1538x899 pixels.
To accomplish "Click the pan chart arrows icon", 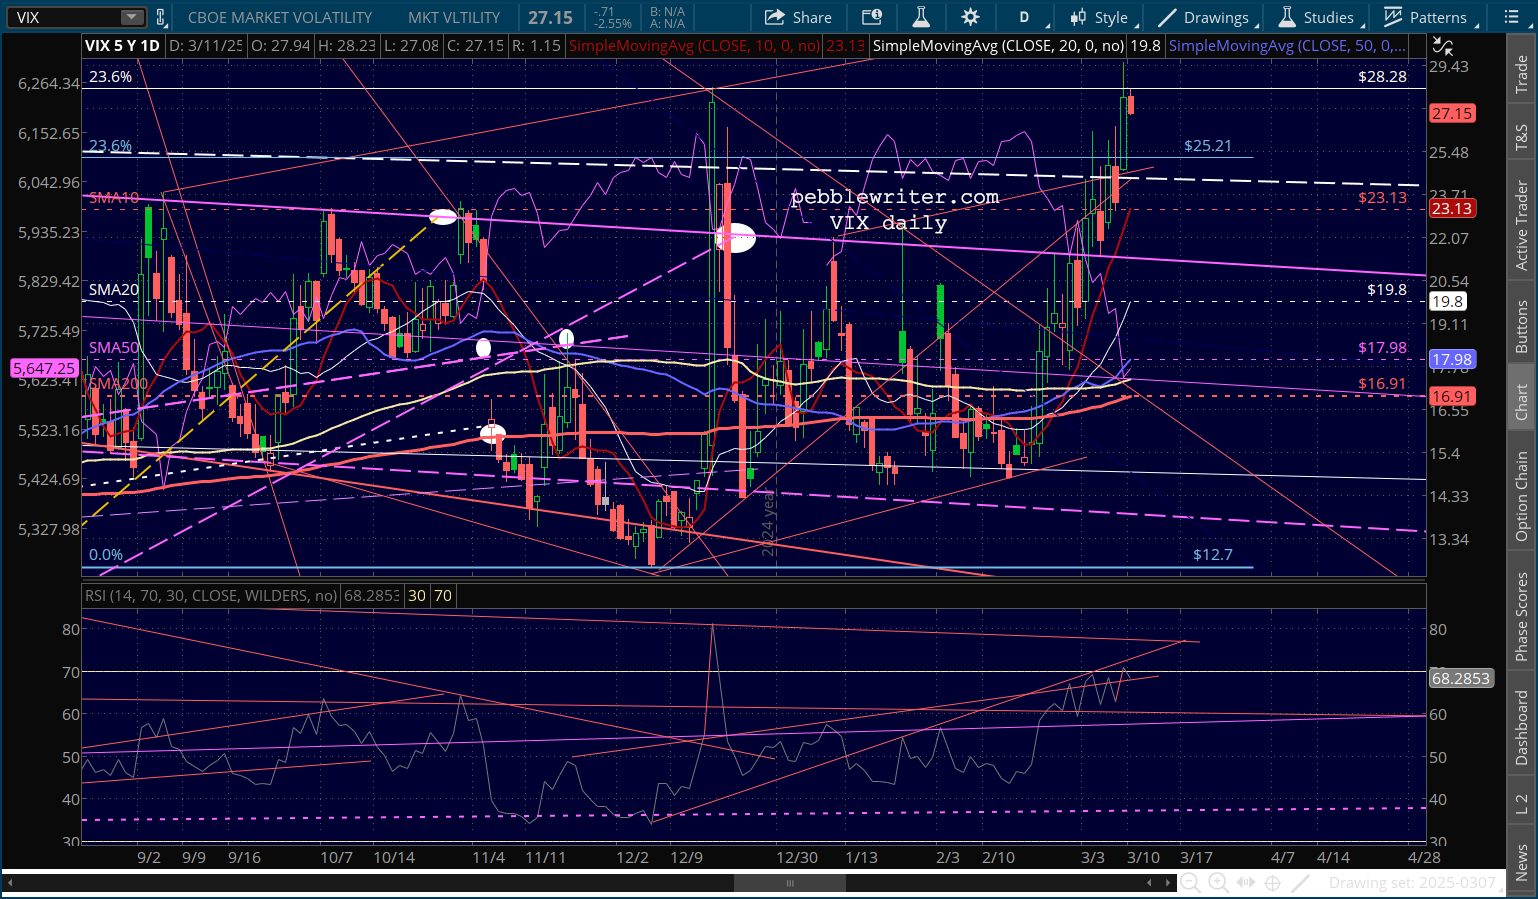I will [x=1245, y=883].
